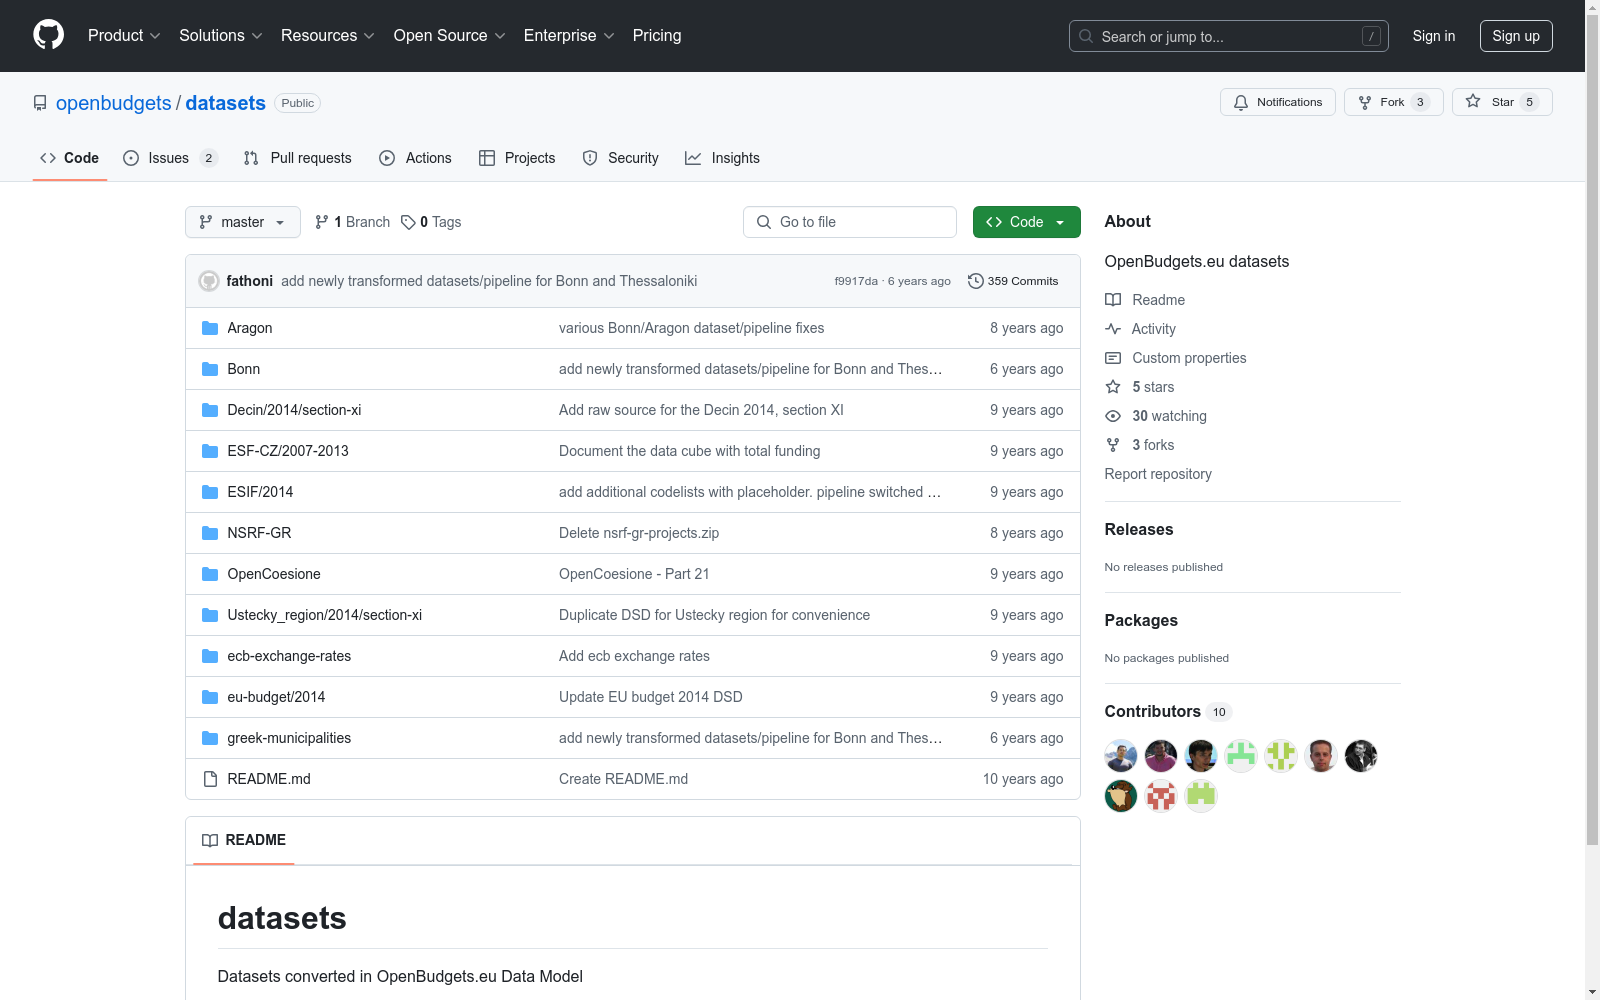Open the ESF-CZ/2007-2013 folder

point(288,451)
